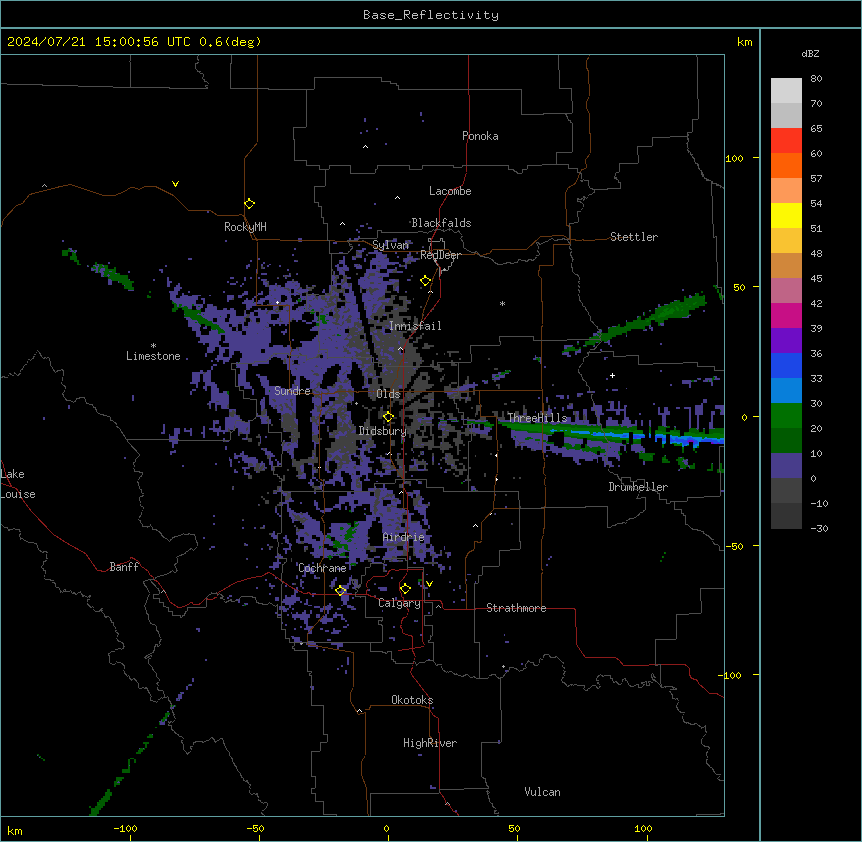Click the -50 tick on the bottom axis
This screenshot has height=842, width=862.
(255, 828)
